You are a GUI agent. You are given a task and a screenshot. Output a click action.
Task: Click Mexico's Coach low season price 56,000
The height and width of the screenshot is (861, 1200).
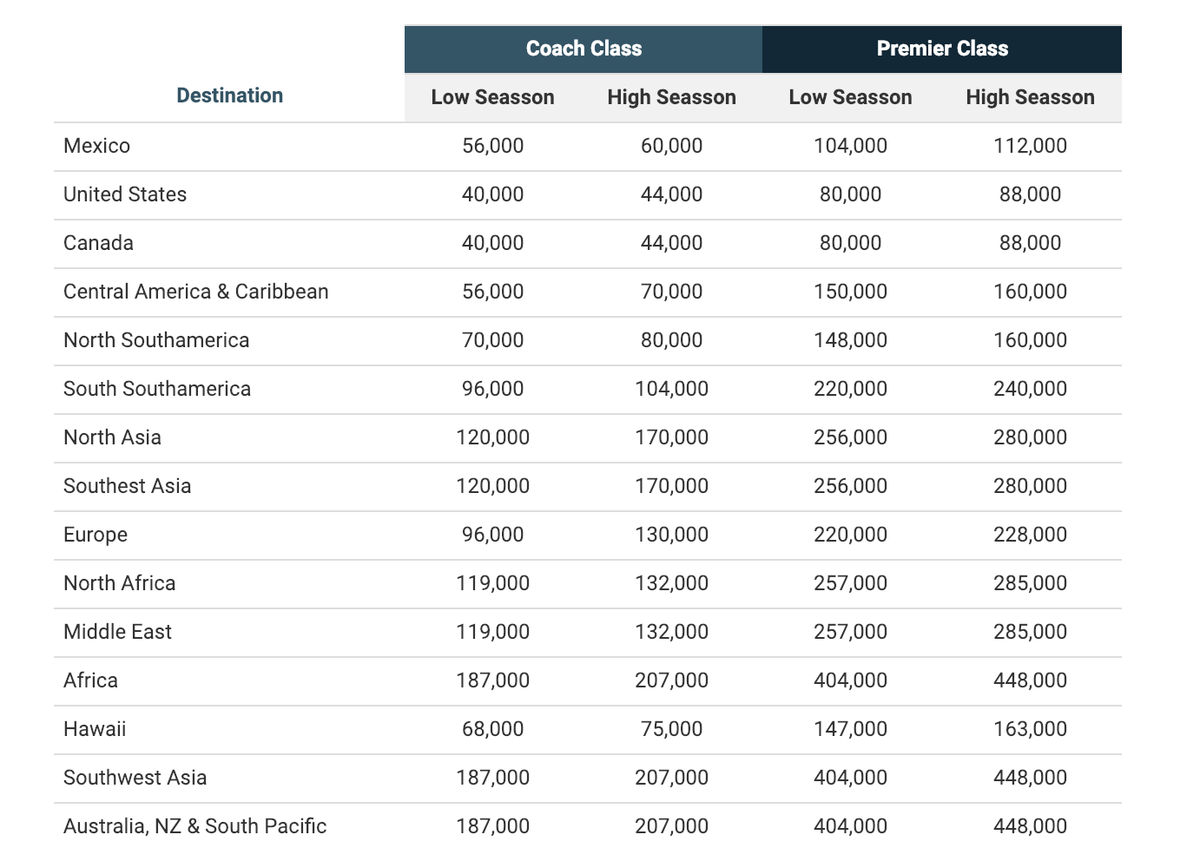point(493,145)
